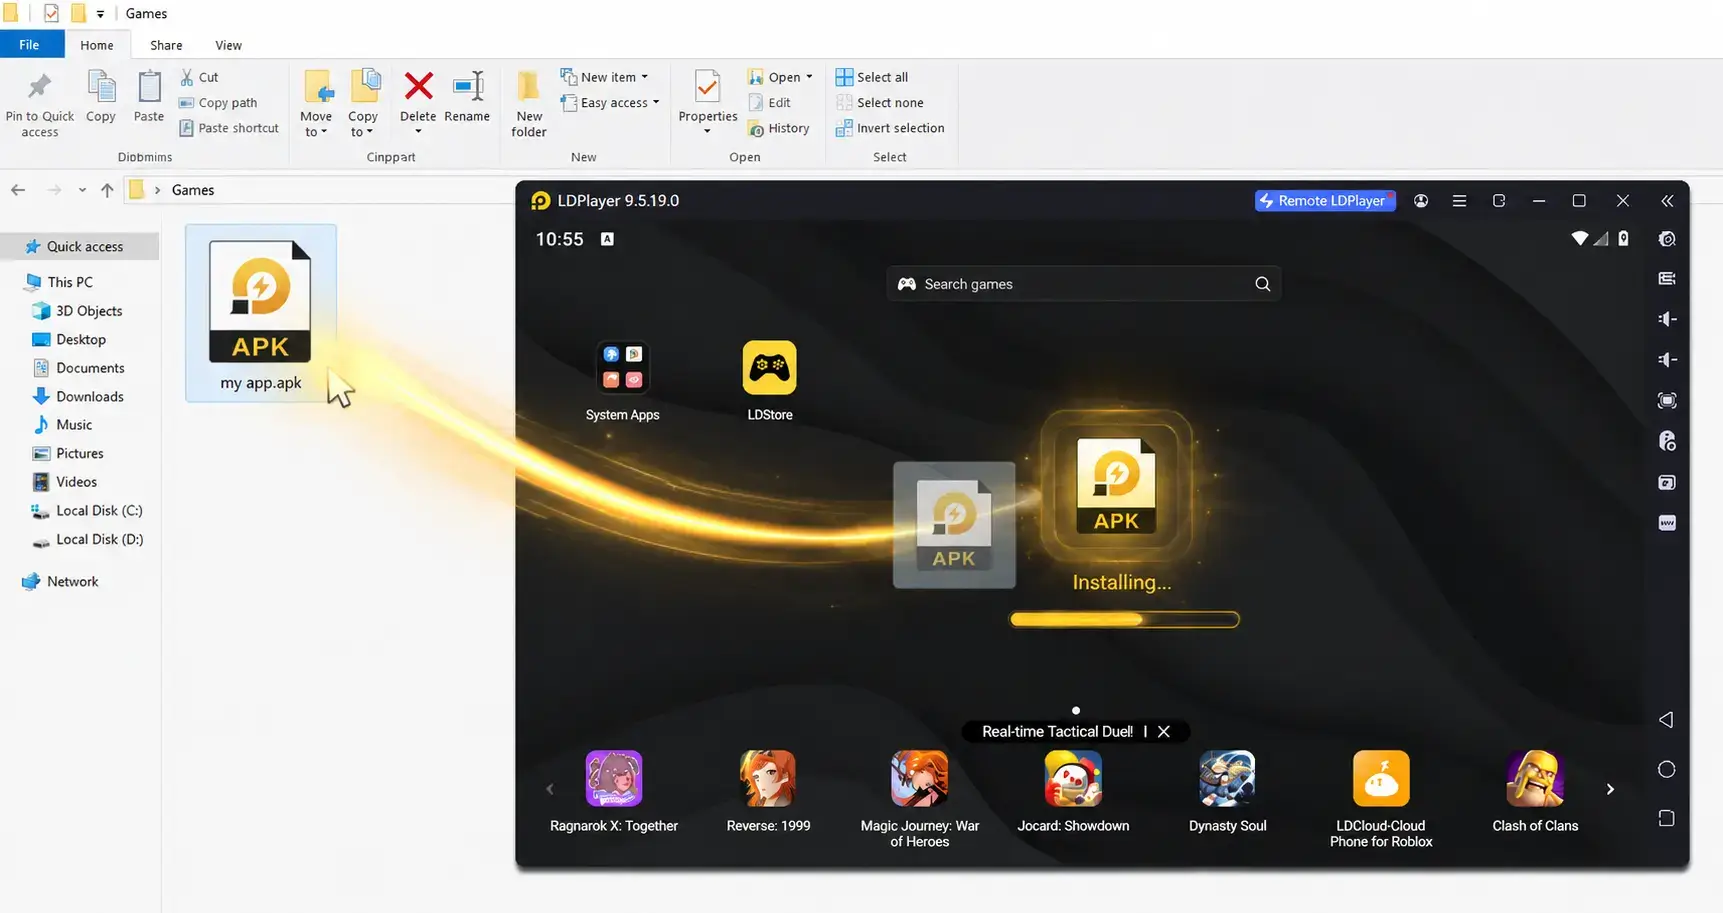This screenshot has width=1723, height=913.
Task: Open the Move to dropdown
Action: (x=316, y=104)
